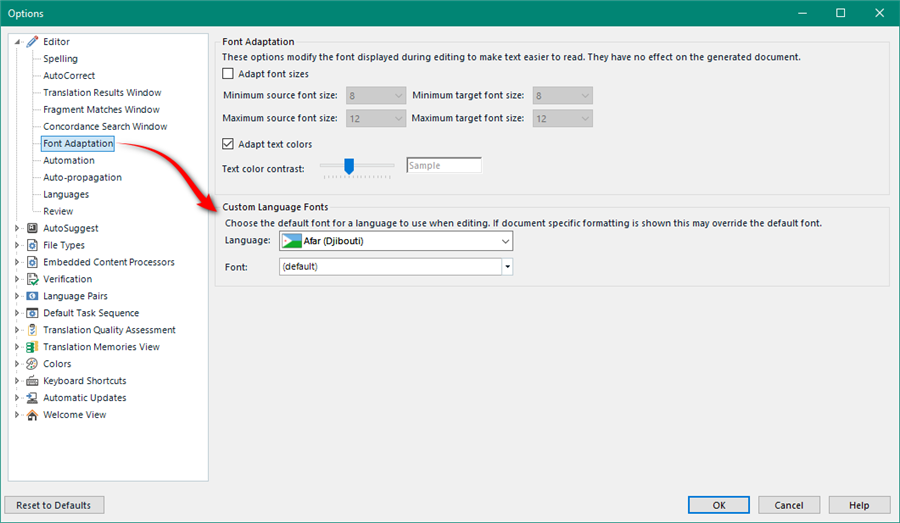Click the File Types icon
Viewport: 900px width, 523px height.
[32, 245]
